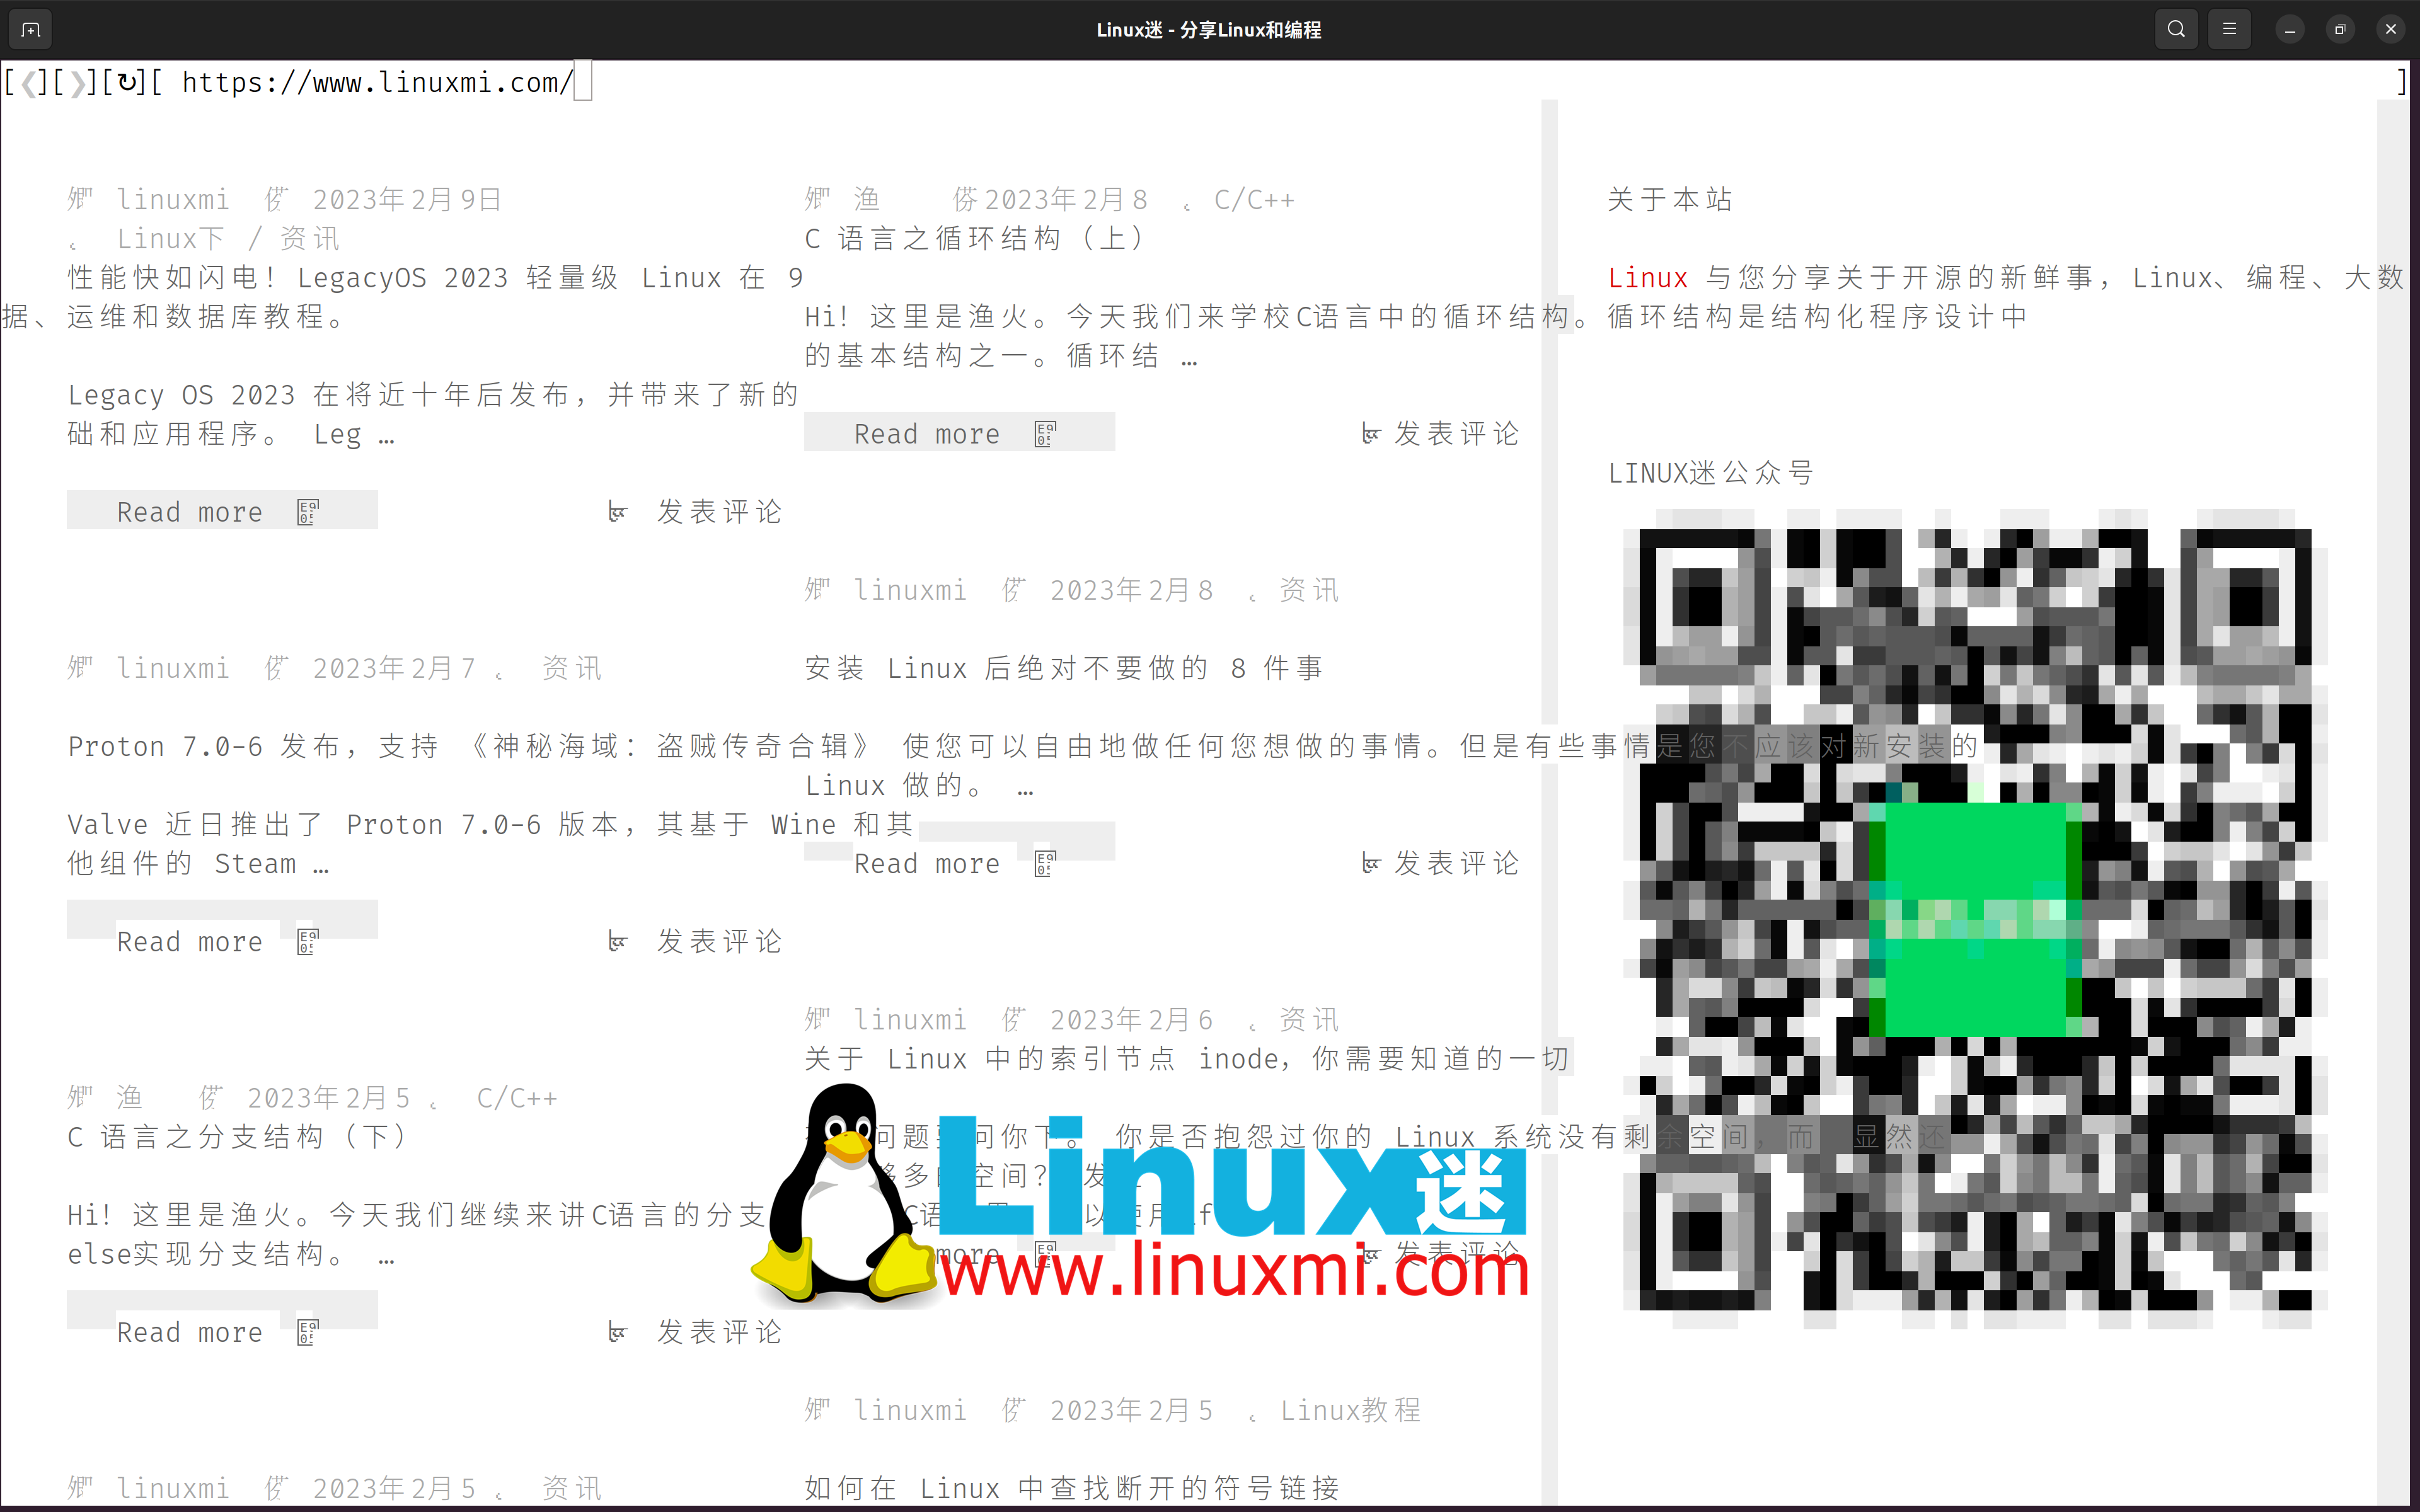Image resolution: width=2420 pixels, height=1512 pixels.
Task: Click author 渔 on the 2023年2月8 C/C++ post
Action: [x=866, y=200]
